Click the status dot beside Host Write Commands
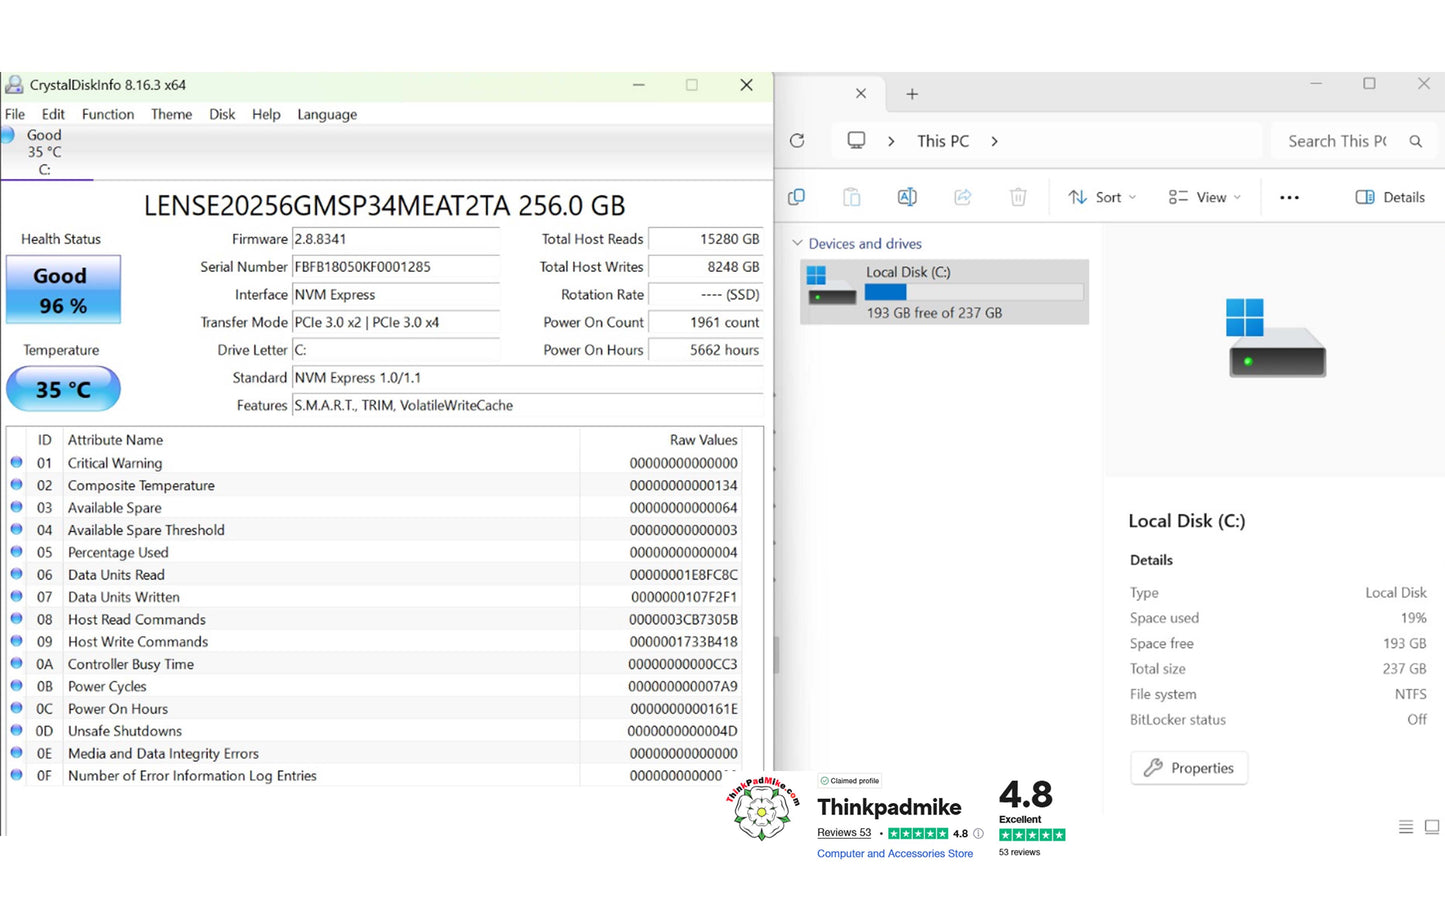Screen dimensions: 1445x908 (x=16, y=641)
